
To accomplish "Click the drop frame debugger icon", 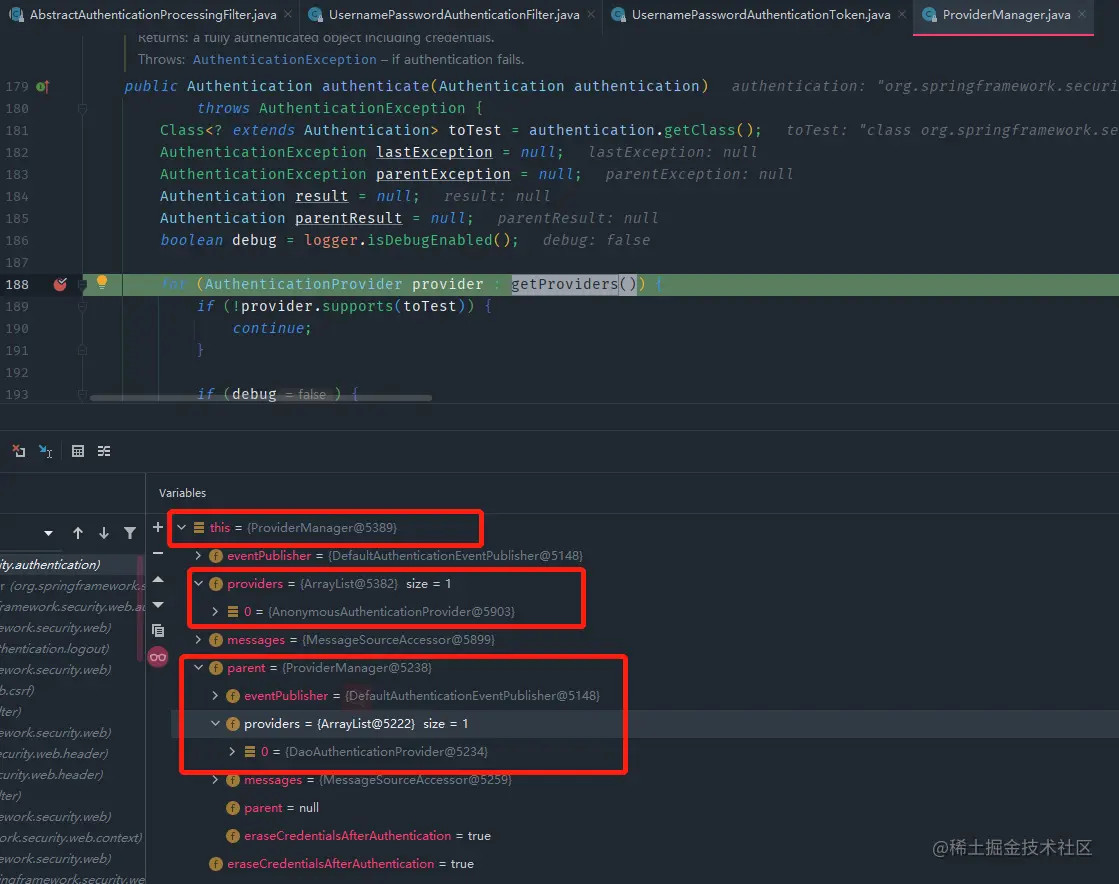I will coord(19,451).
